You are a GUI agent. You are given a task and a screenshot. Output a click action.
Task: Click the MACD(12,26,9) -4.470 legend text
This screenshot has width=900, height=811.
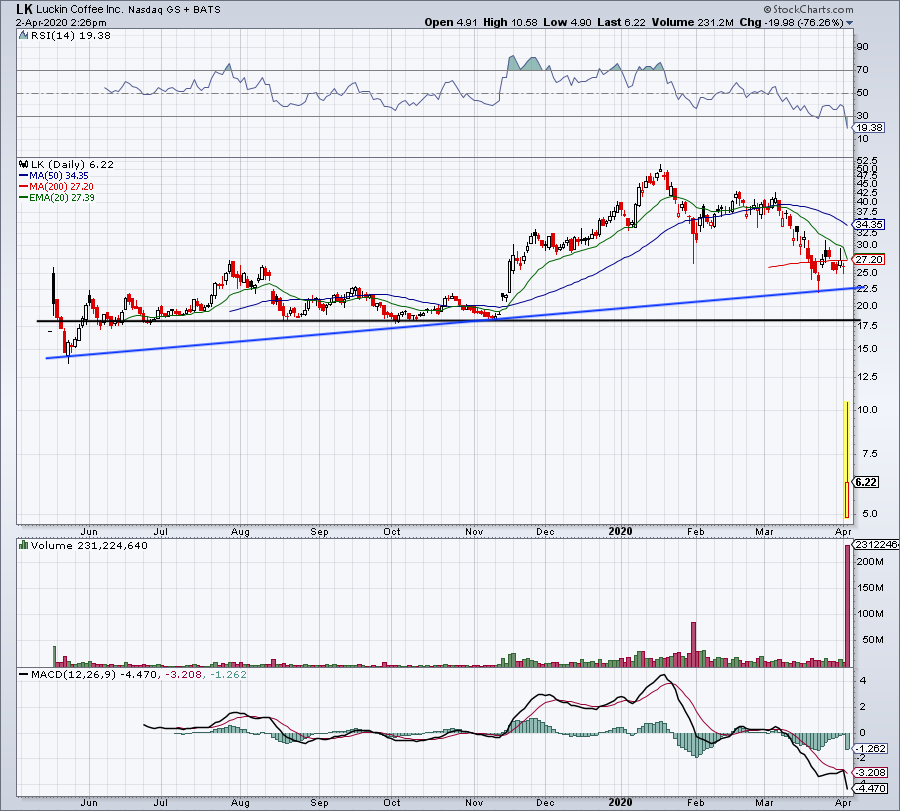tap(94, 674)
